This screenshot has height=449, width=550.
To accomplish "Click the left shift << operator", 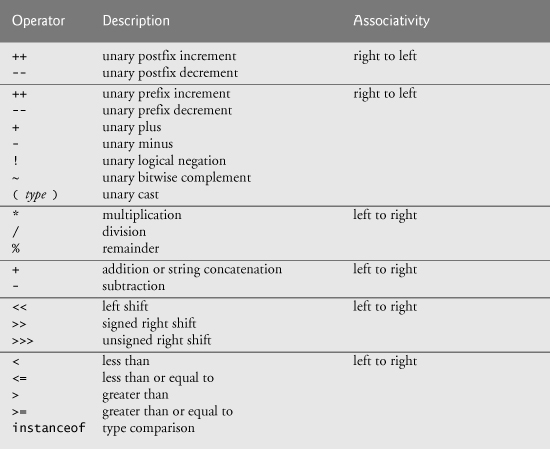I will coord(19,307).
